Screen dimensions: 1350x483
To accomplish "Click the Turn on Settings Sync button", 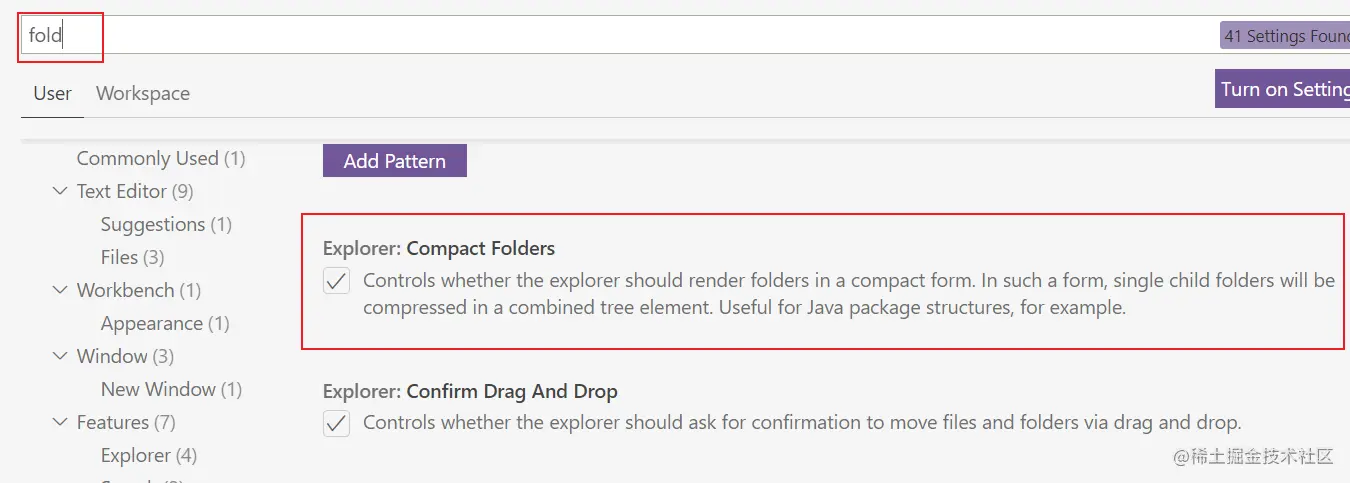I will pos(1284,89).
